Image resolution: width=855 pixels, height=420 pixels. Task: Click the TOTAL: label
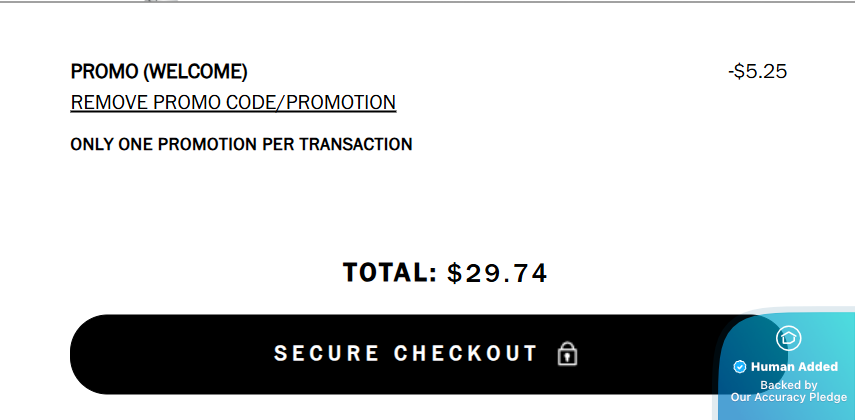(390, 272)
